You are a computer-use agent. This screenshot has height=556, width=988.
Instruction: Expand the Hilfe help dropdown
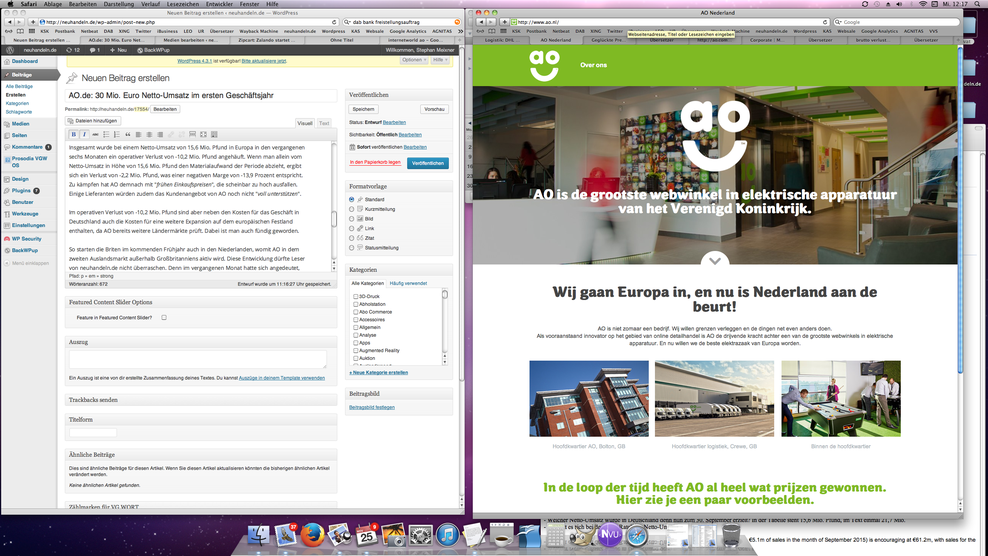click(x=440, y=60)
